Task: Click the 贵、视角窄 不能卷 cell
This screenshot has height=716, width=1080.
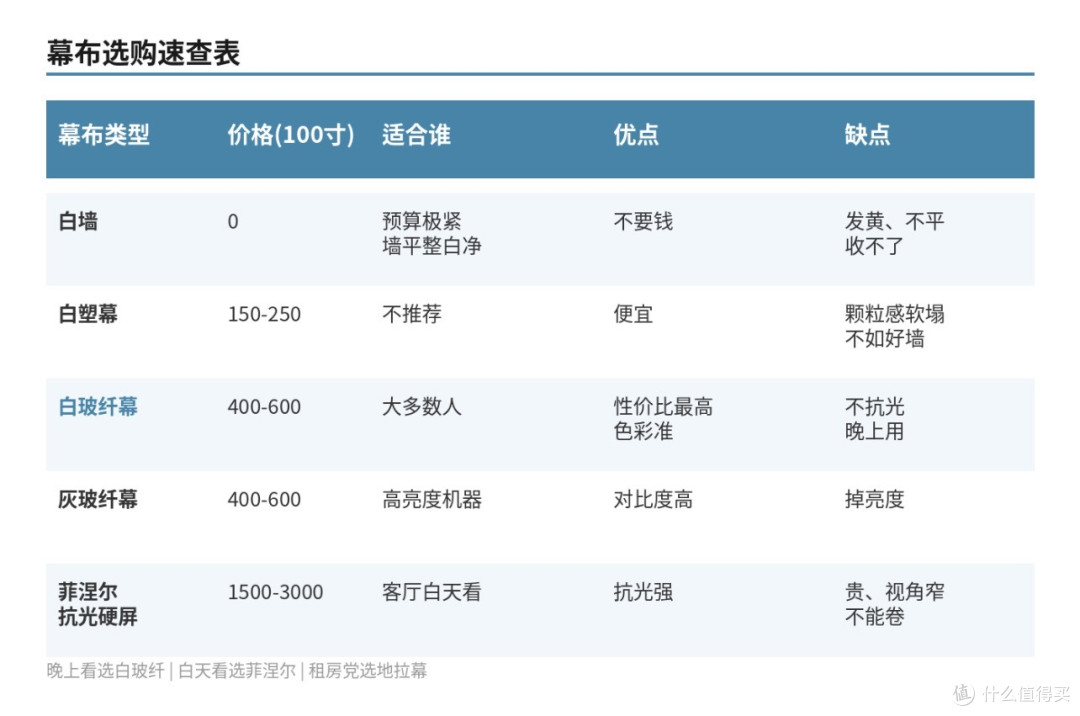Action: tap(894, 604)
